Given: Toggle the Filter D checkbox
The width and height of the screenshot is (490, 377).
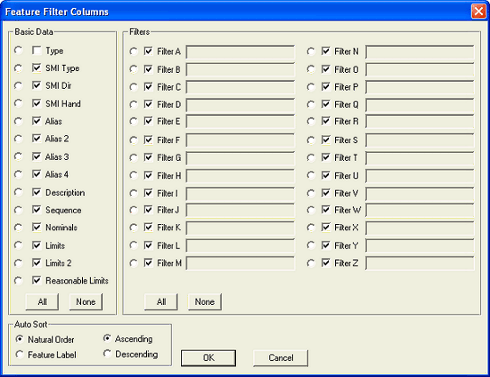Looking at the screenshot, I should click(148, 104).
